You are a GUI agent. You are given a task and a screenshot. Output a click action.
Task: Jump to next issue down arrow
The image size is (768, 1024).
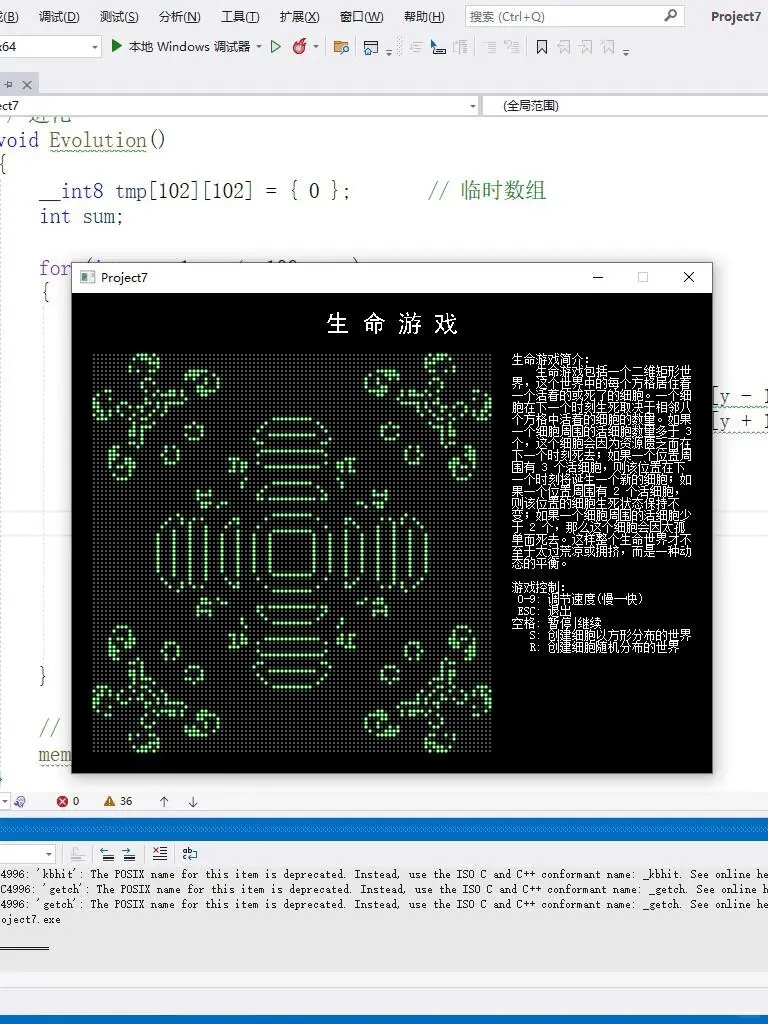pos(193,801)
